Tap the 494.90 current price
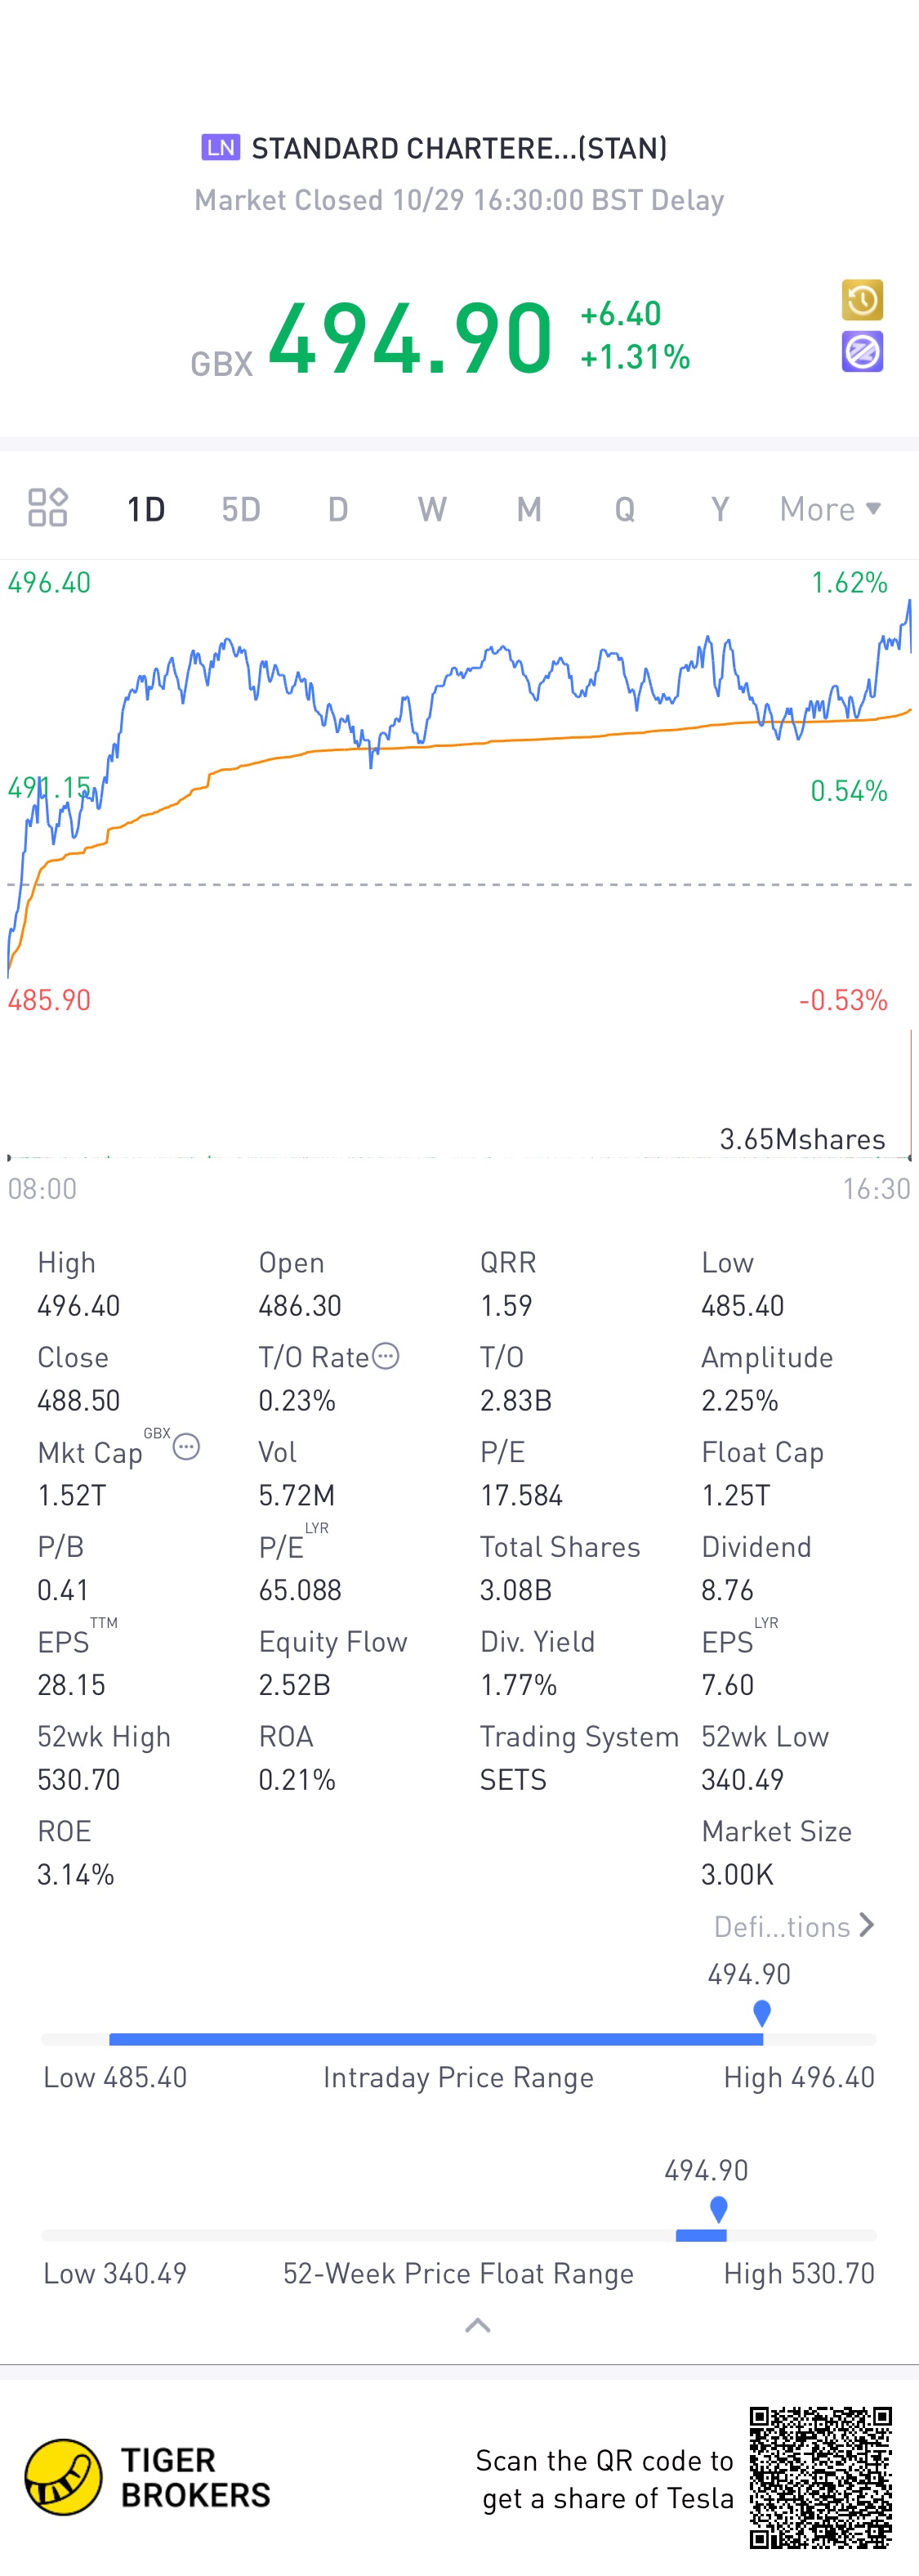 [410, 338]
